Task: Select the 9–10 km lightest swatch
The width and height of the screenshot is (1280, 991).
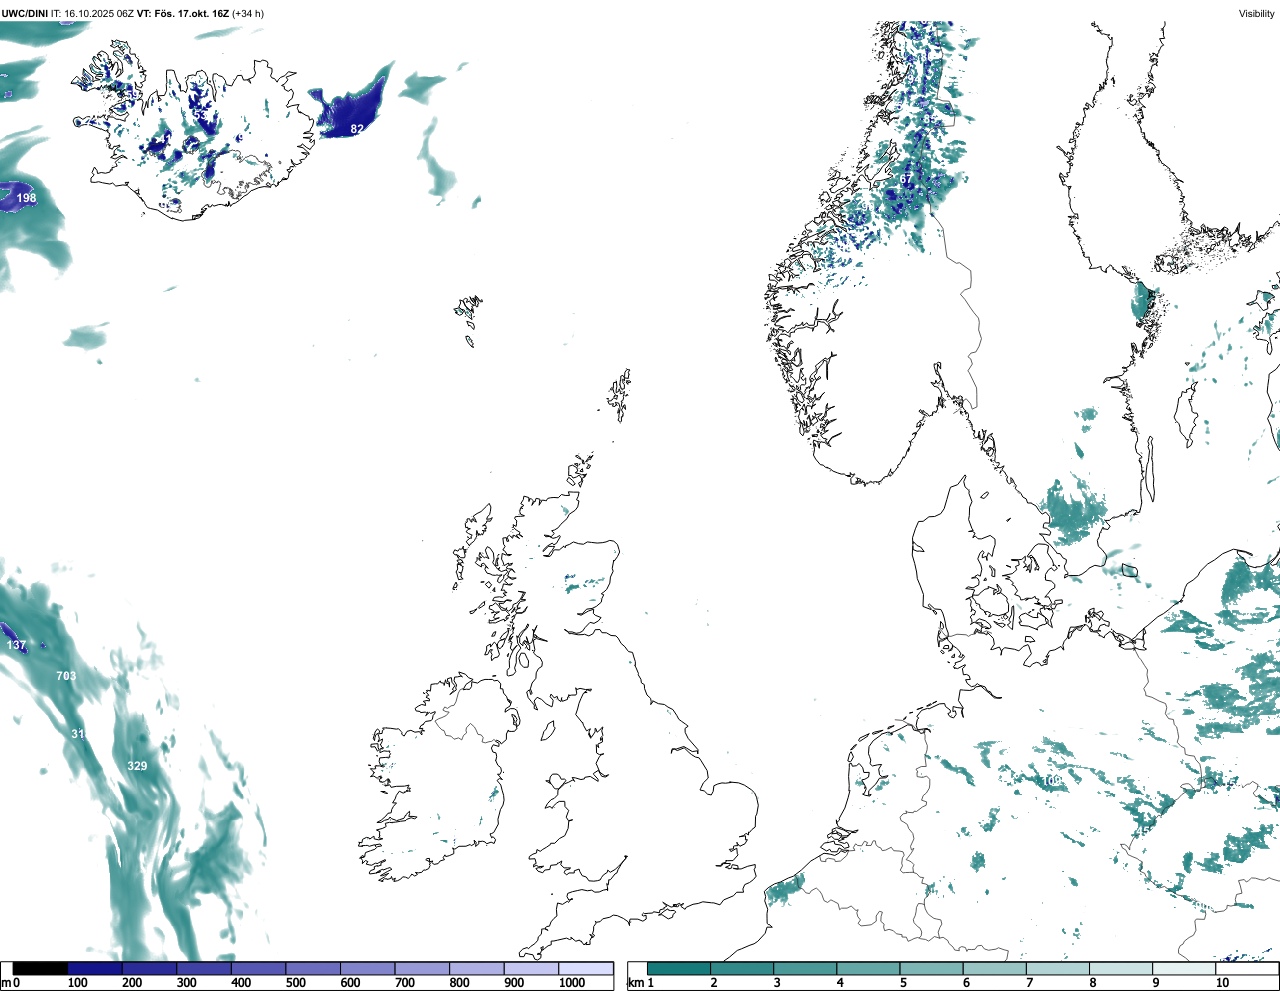Action: coord(1183,968)
